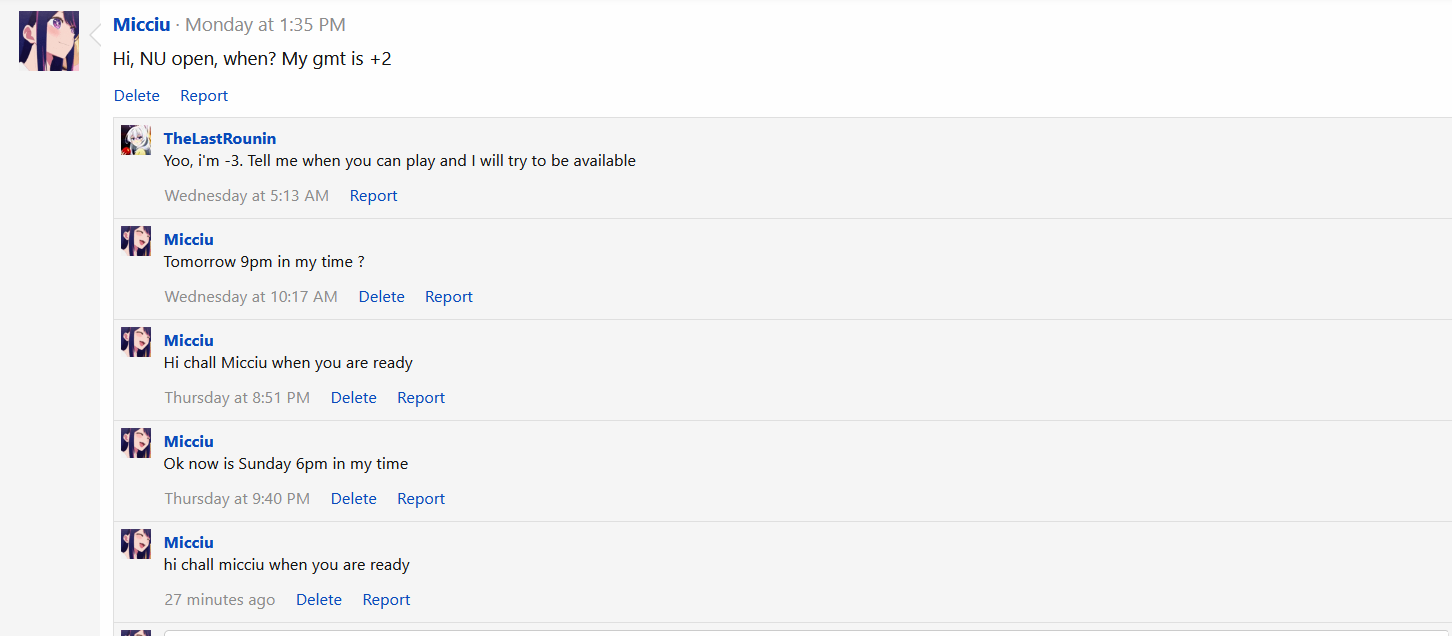Click Micciu's large avatar beside the main post
Image resolution: width=1452 pixels, height=636 pixels.
49,41
